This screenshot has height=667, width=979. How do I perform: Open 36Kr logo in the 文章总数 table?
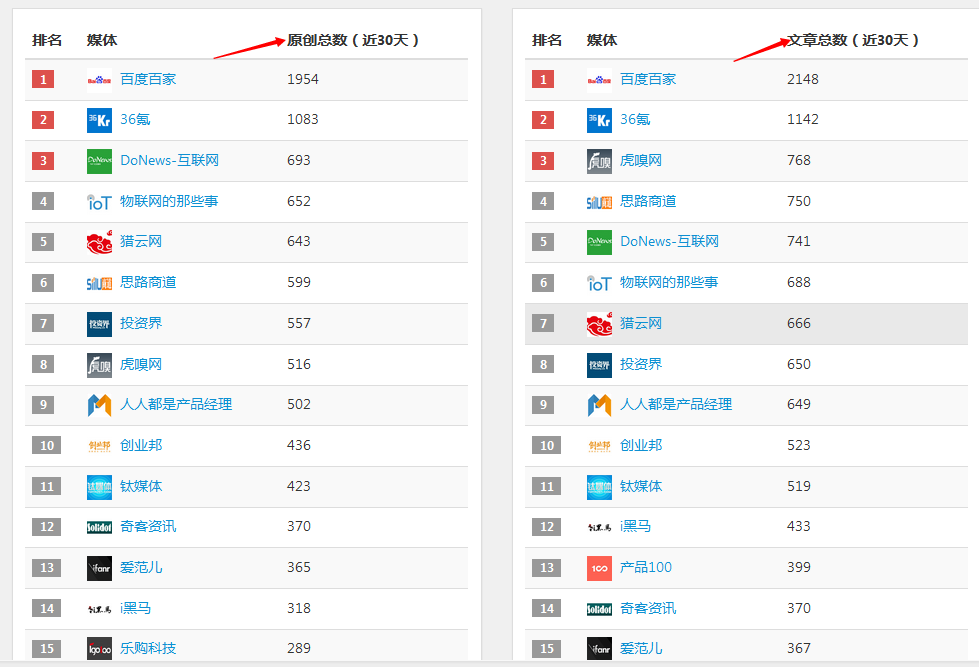(x=599, y=121)
